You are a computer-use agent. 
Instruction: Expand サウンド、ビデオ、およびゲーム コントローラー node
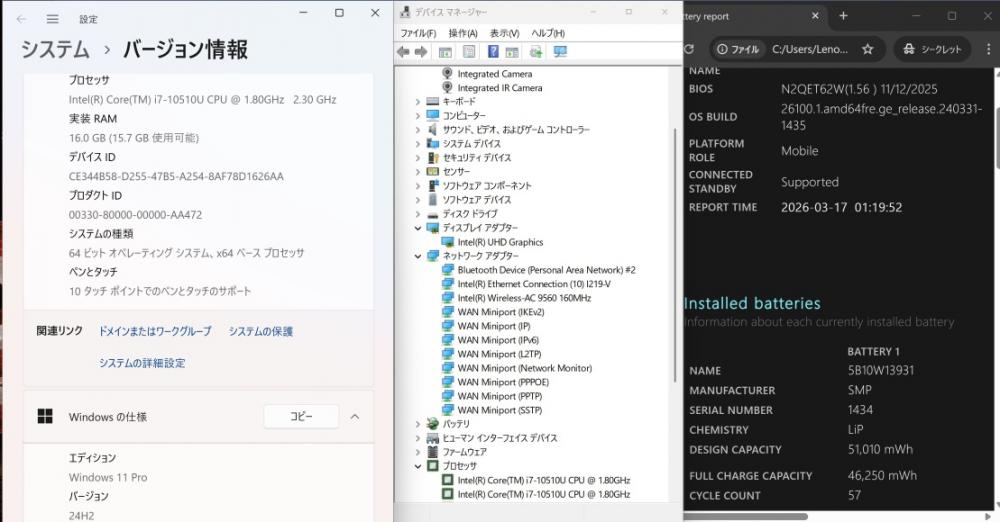[x=418, y=130]
